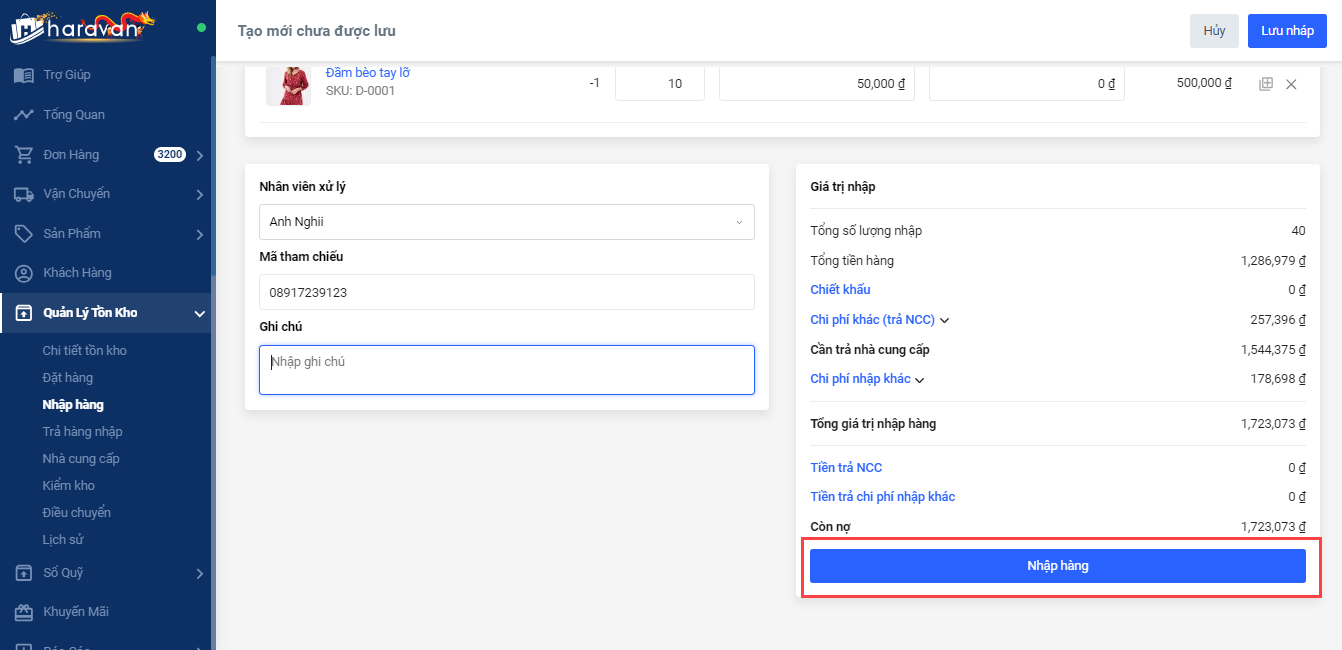Screen dimensions: 1342x650
Task: Click the Vận Chuyển truck icon
Action: pyautogui.click(x=24, y=194)
